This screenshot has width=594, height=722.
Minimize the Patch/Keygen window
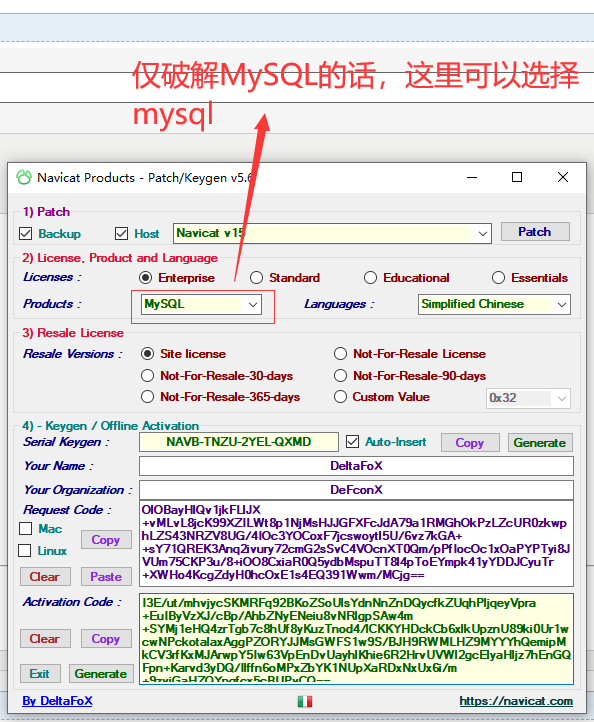[472, 177]
